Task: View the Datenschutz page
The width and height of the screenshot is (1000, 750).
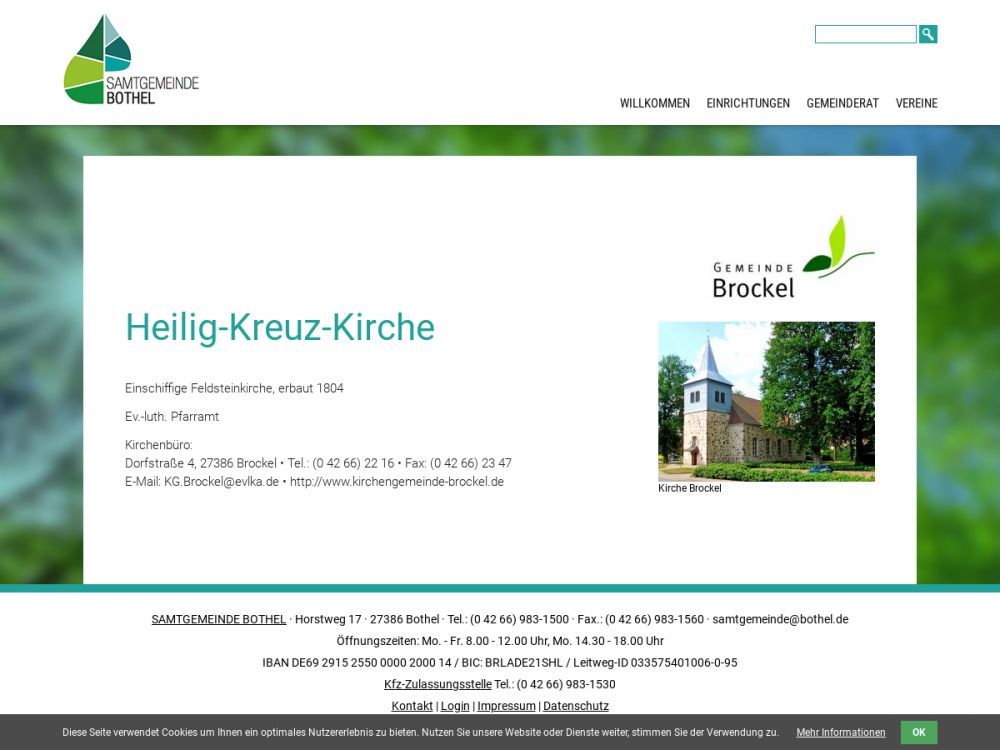Action: pyautogui.click(x=576, y=706)
